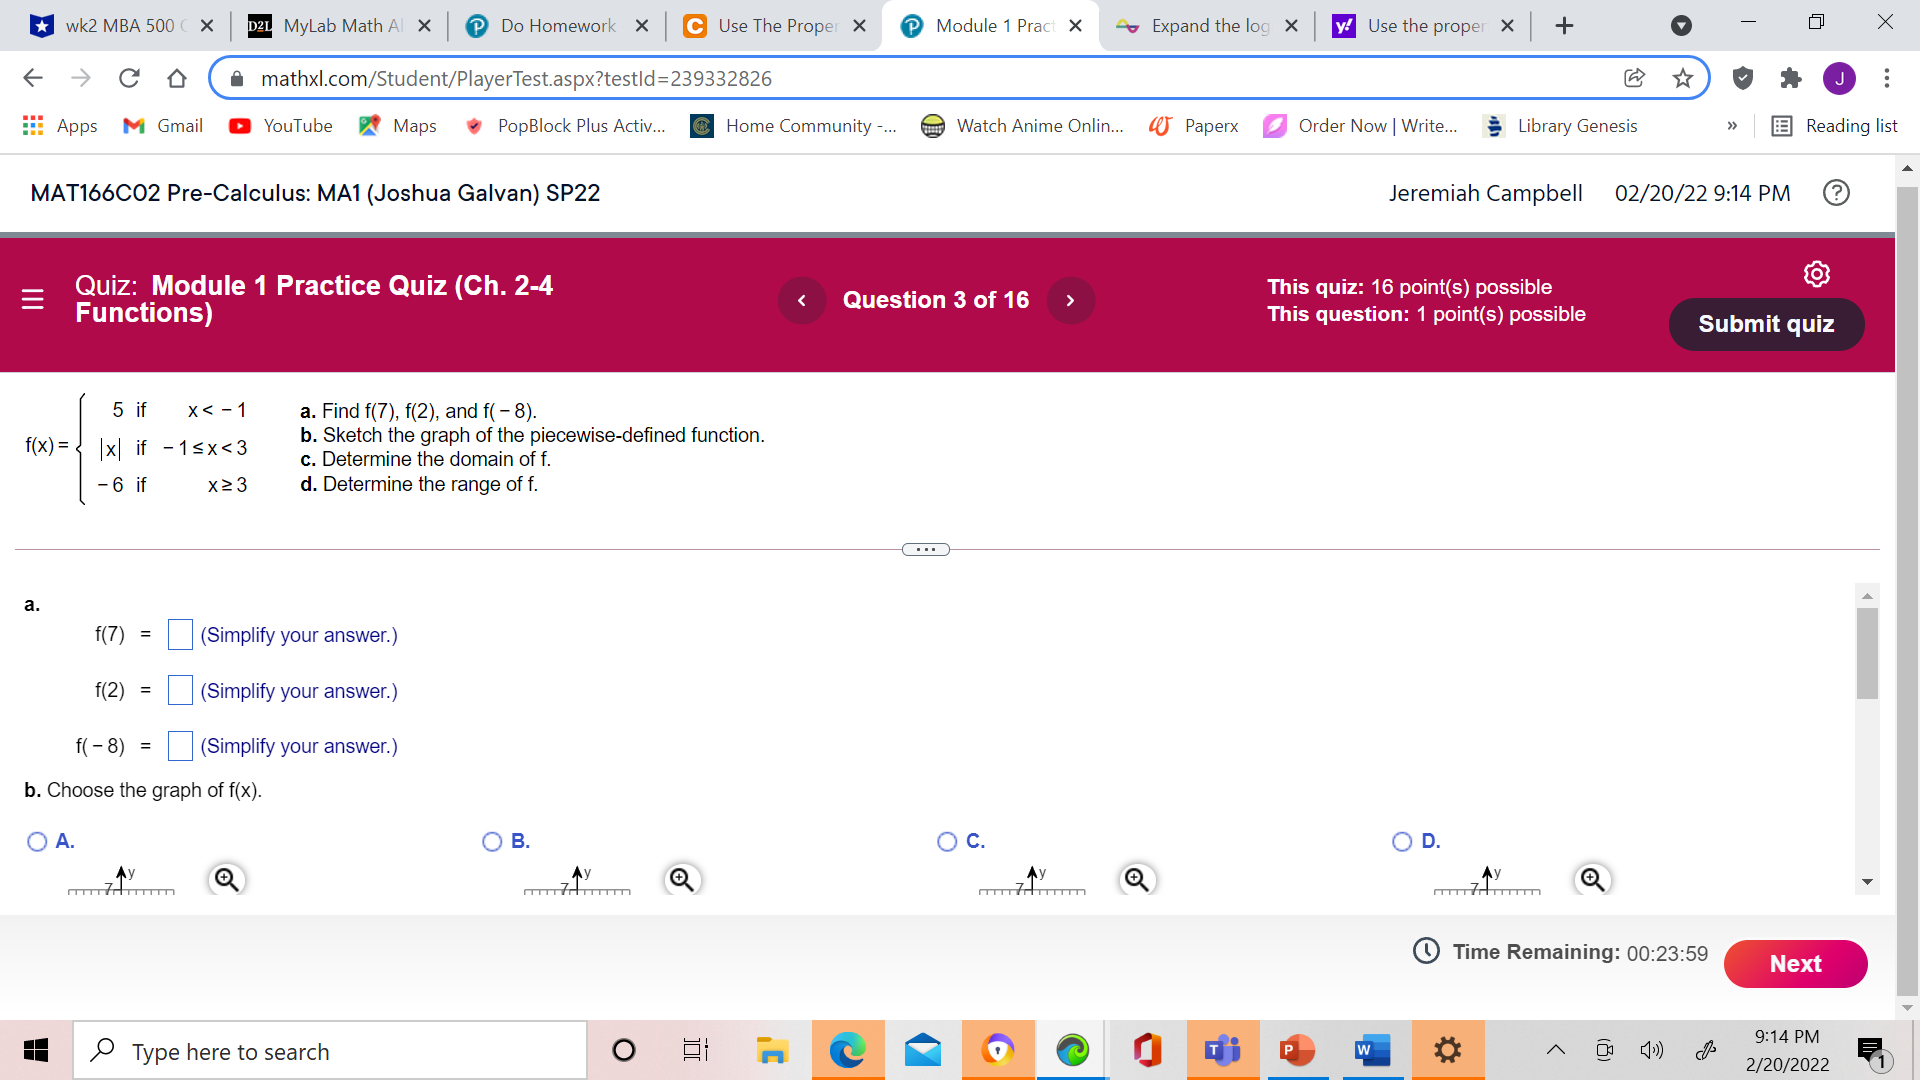The height and width of the screenshot is (1080, 1920).
Task: Choose graph option D
Action: 1402,842
